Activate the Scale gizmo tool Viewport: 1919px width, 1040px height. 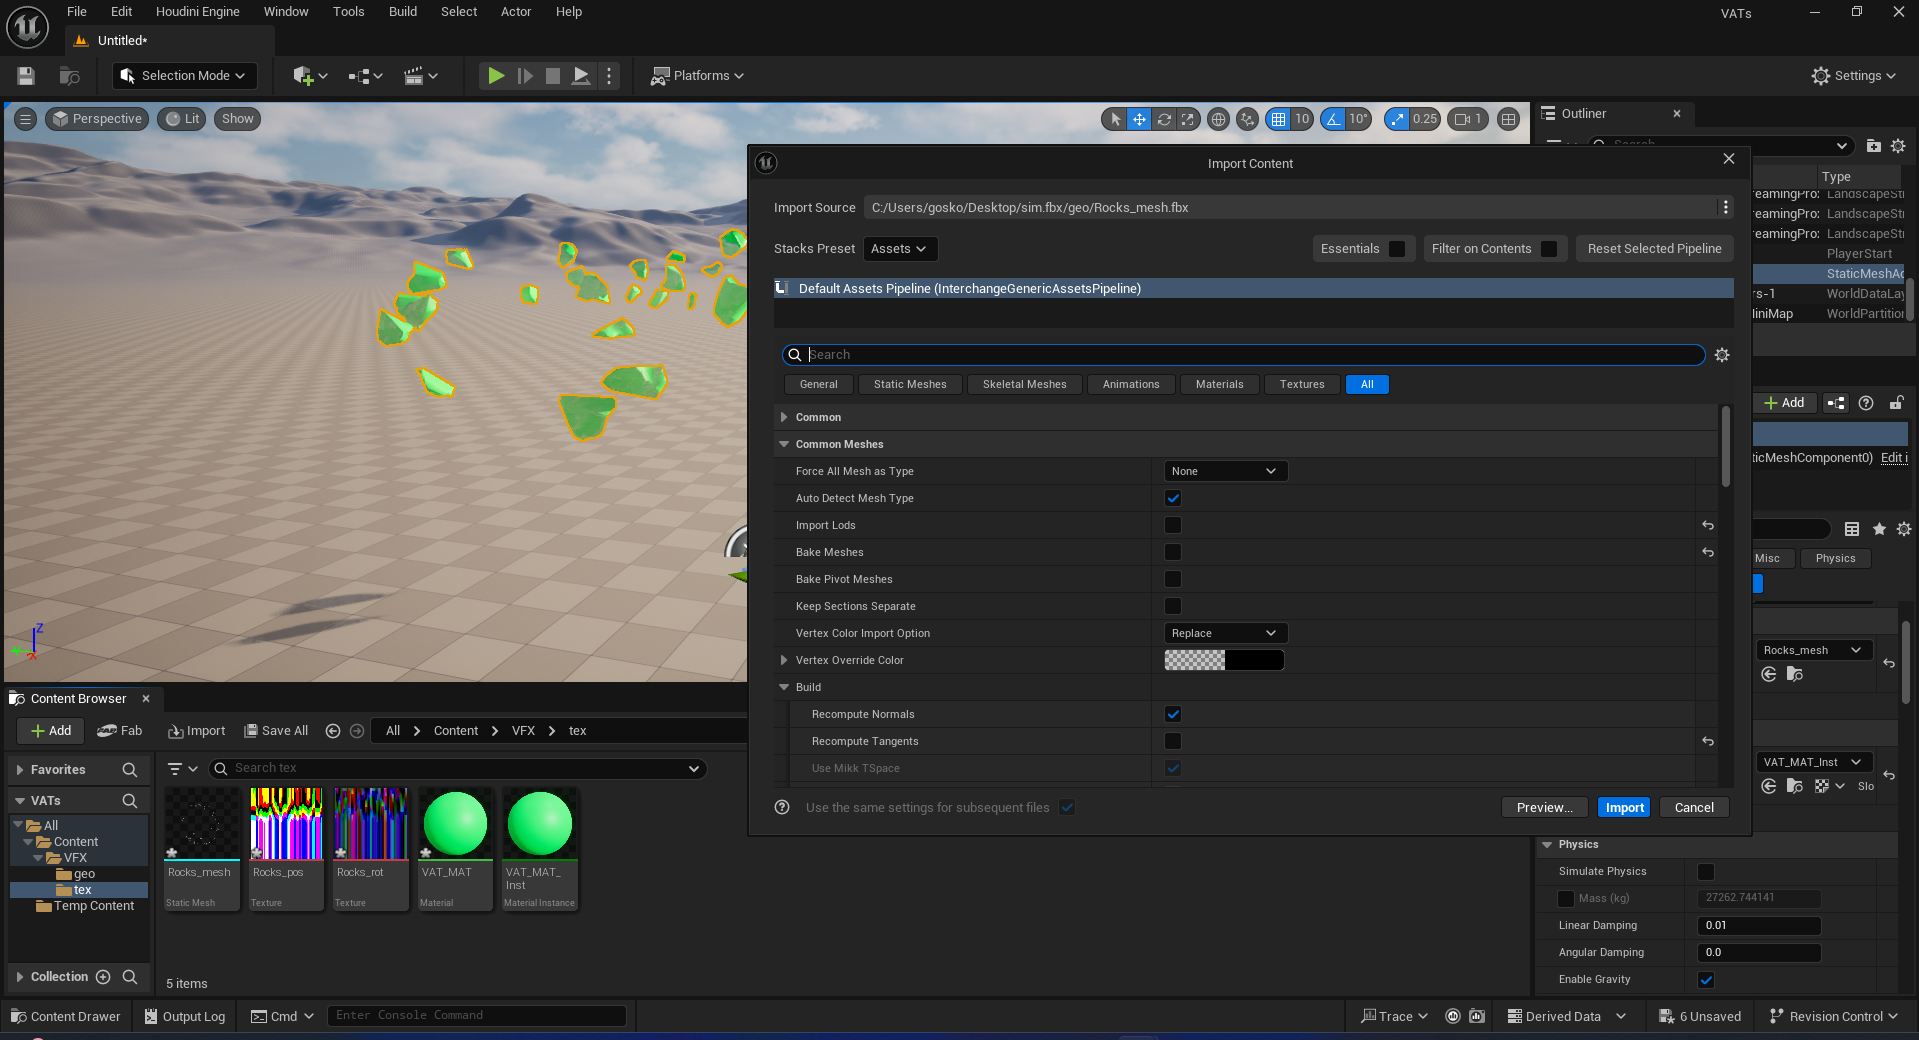[x=1188, y=119]
